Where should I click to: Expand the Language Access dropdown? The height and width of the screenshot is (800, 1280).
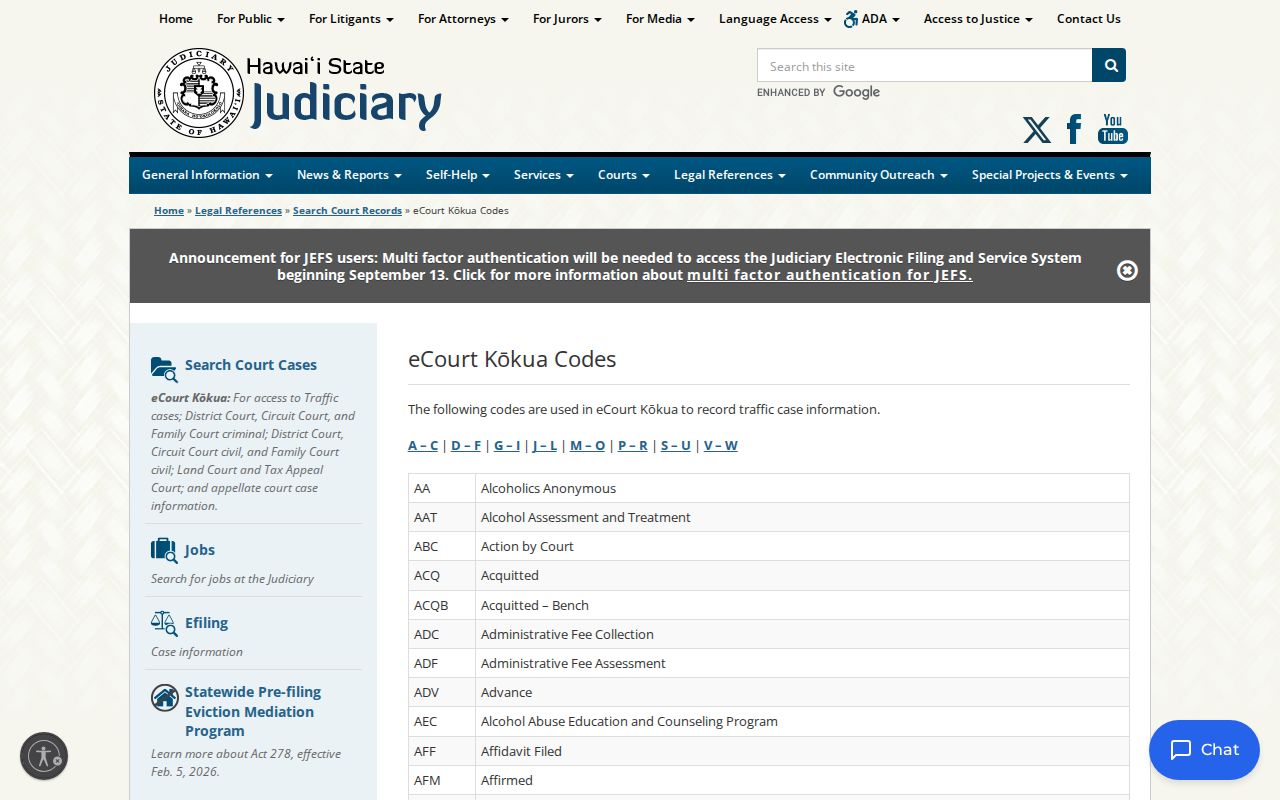(x=775, y=19)
